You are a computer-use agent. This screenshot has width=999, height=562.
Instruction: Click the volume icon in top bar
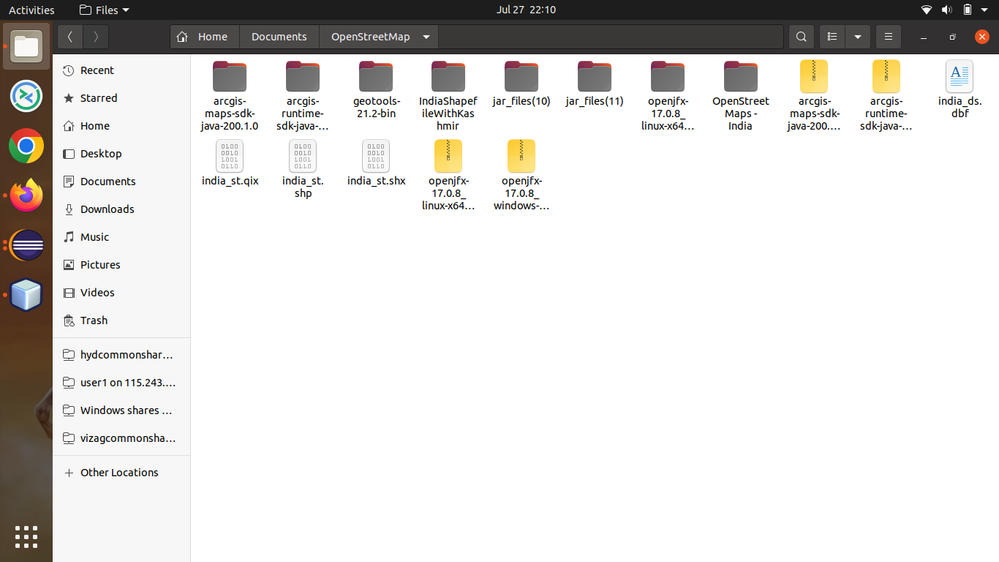click(x=947, y=10)
